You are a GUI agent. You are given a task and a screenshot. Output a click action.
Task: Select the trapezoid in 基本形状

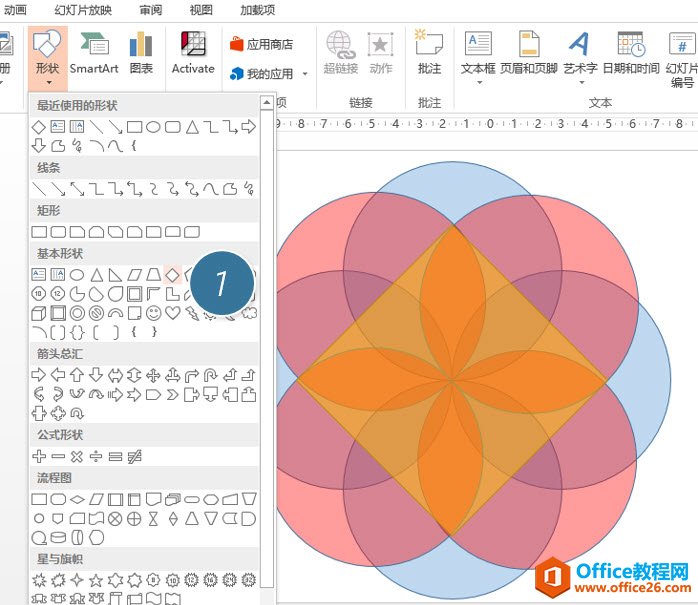tap(154, 275)
